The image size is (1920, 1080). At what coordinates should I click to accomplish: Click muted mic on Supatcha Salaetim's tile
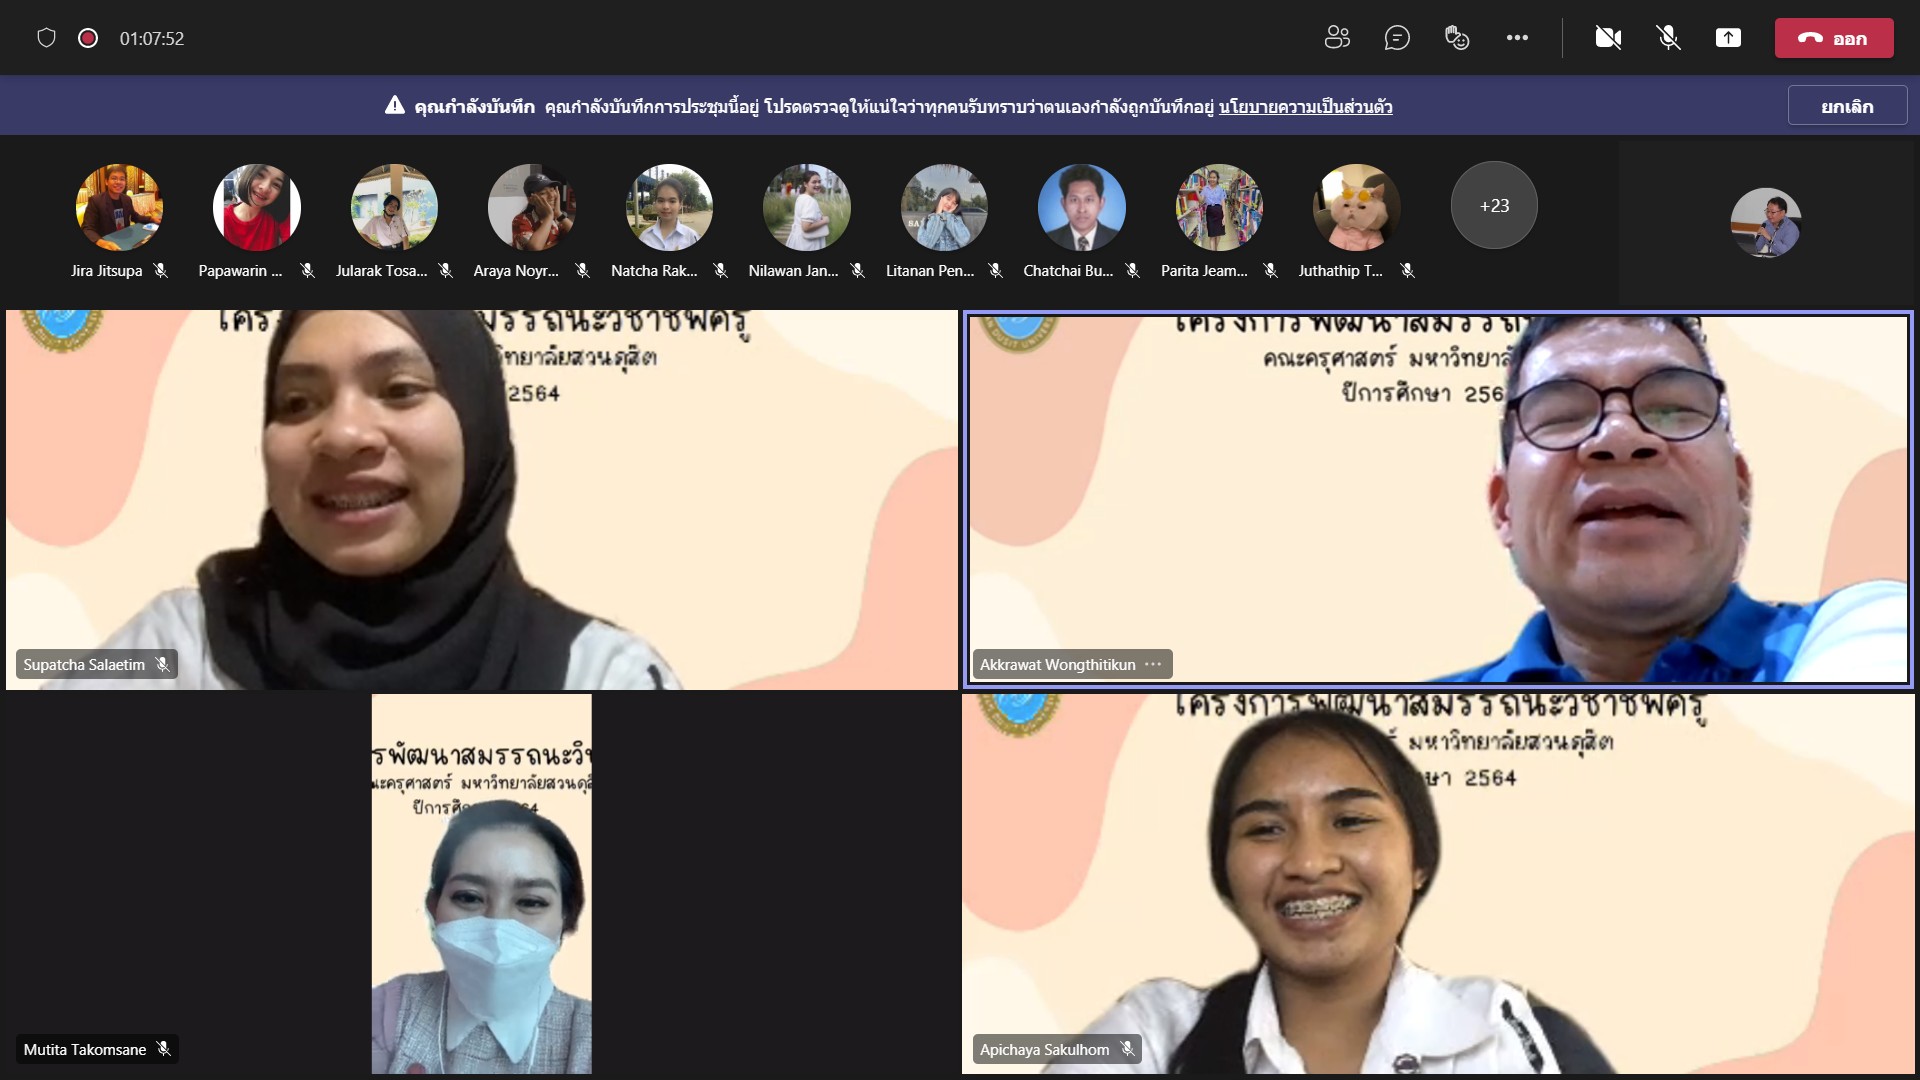click(162, 664)
